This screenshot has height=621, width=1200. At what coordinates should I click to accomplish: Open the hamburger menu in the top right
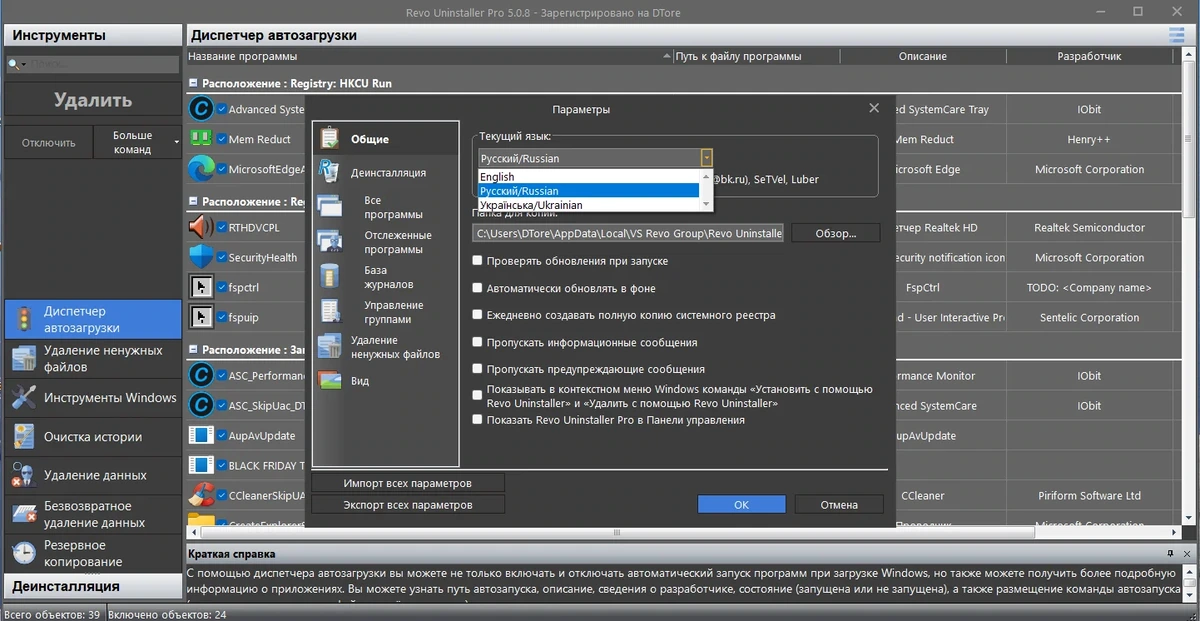tap(1175, 35)
